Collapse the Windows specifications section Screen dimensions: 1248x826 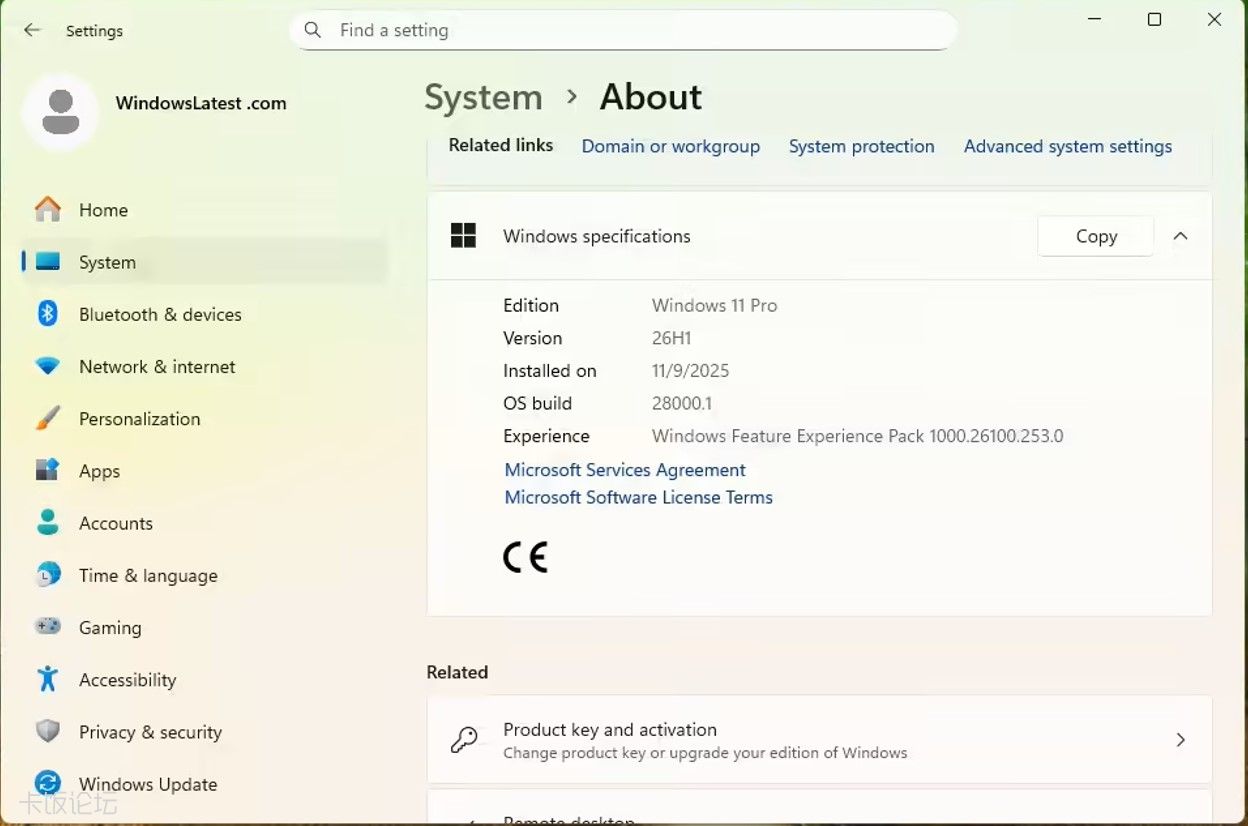tap(1180, 236)
